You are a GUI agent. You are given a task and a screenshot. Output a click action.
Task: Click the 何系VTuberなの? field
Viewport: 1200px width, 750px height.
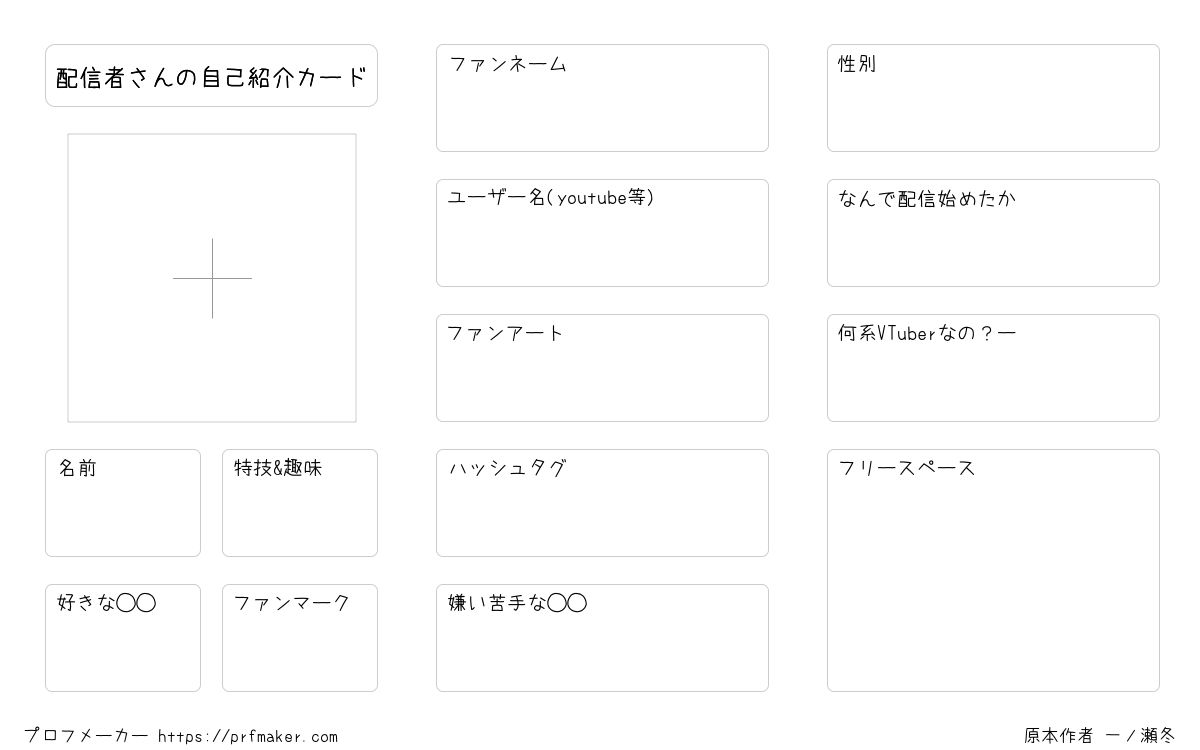coord(993,368)
